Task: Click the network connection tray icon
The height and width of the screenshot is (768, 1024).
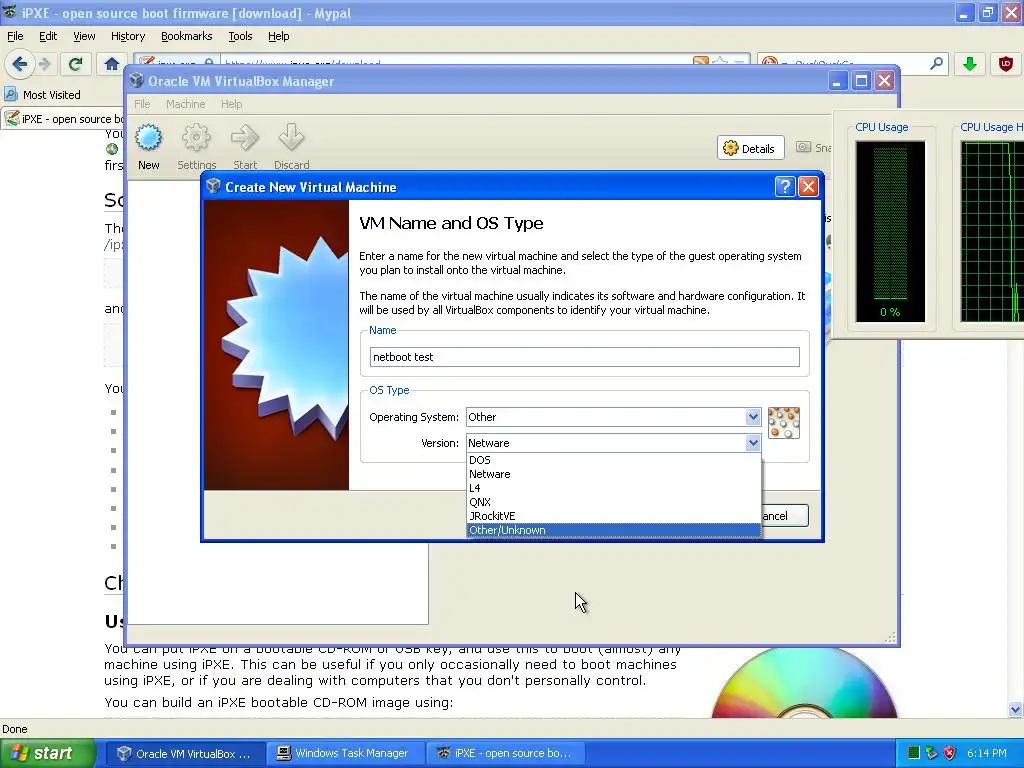Action: point(931,753)
